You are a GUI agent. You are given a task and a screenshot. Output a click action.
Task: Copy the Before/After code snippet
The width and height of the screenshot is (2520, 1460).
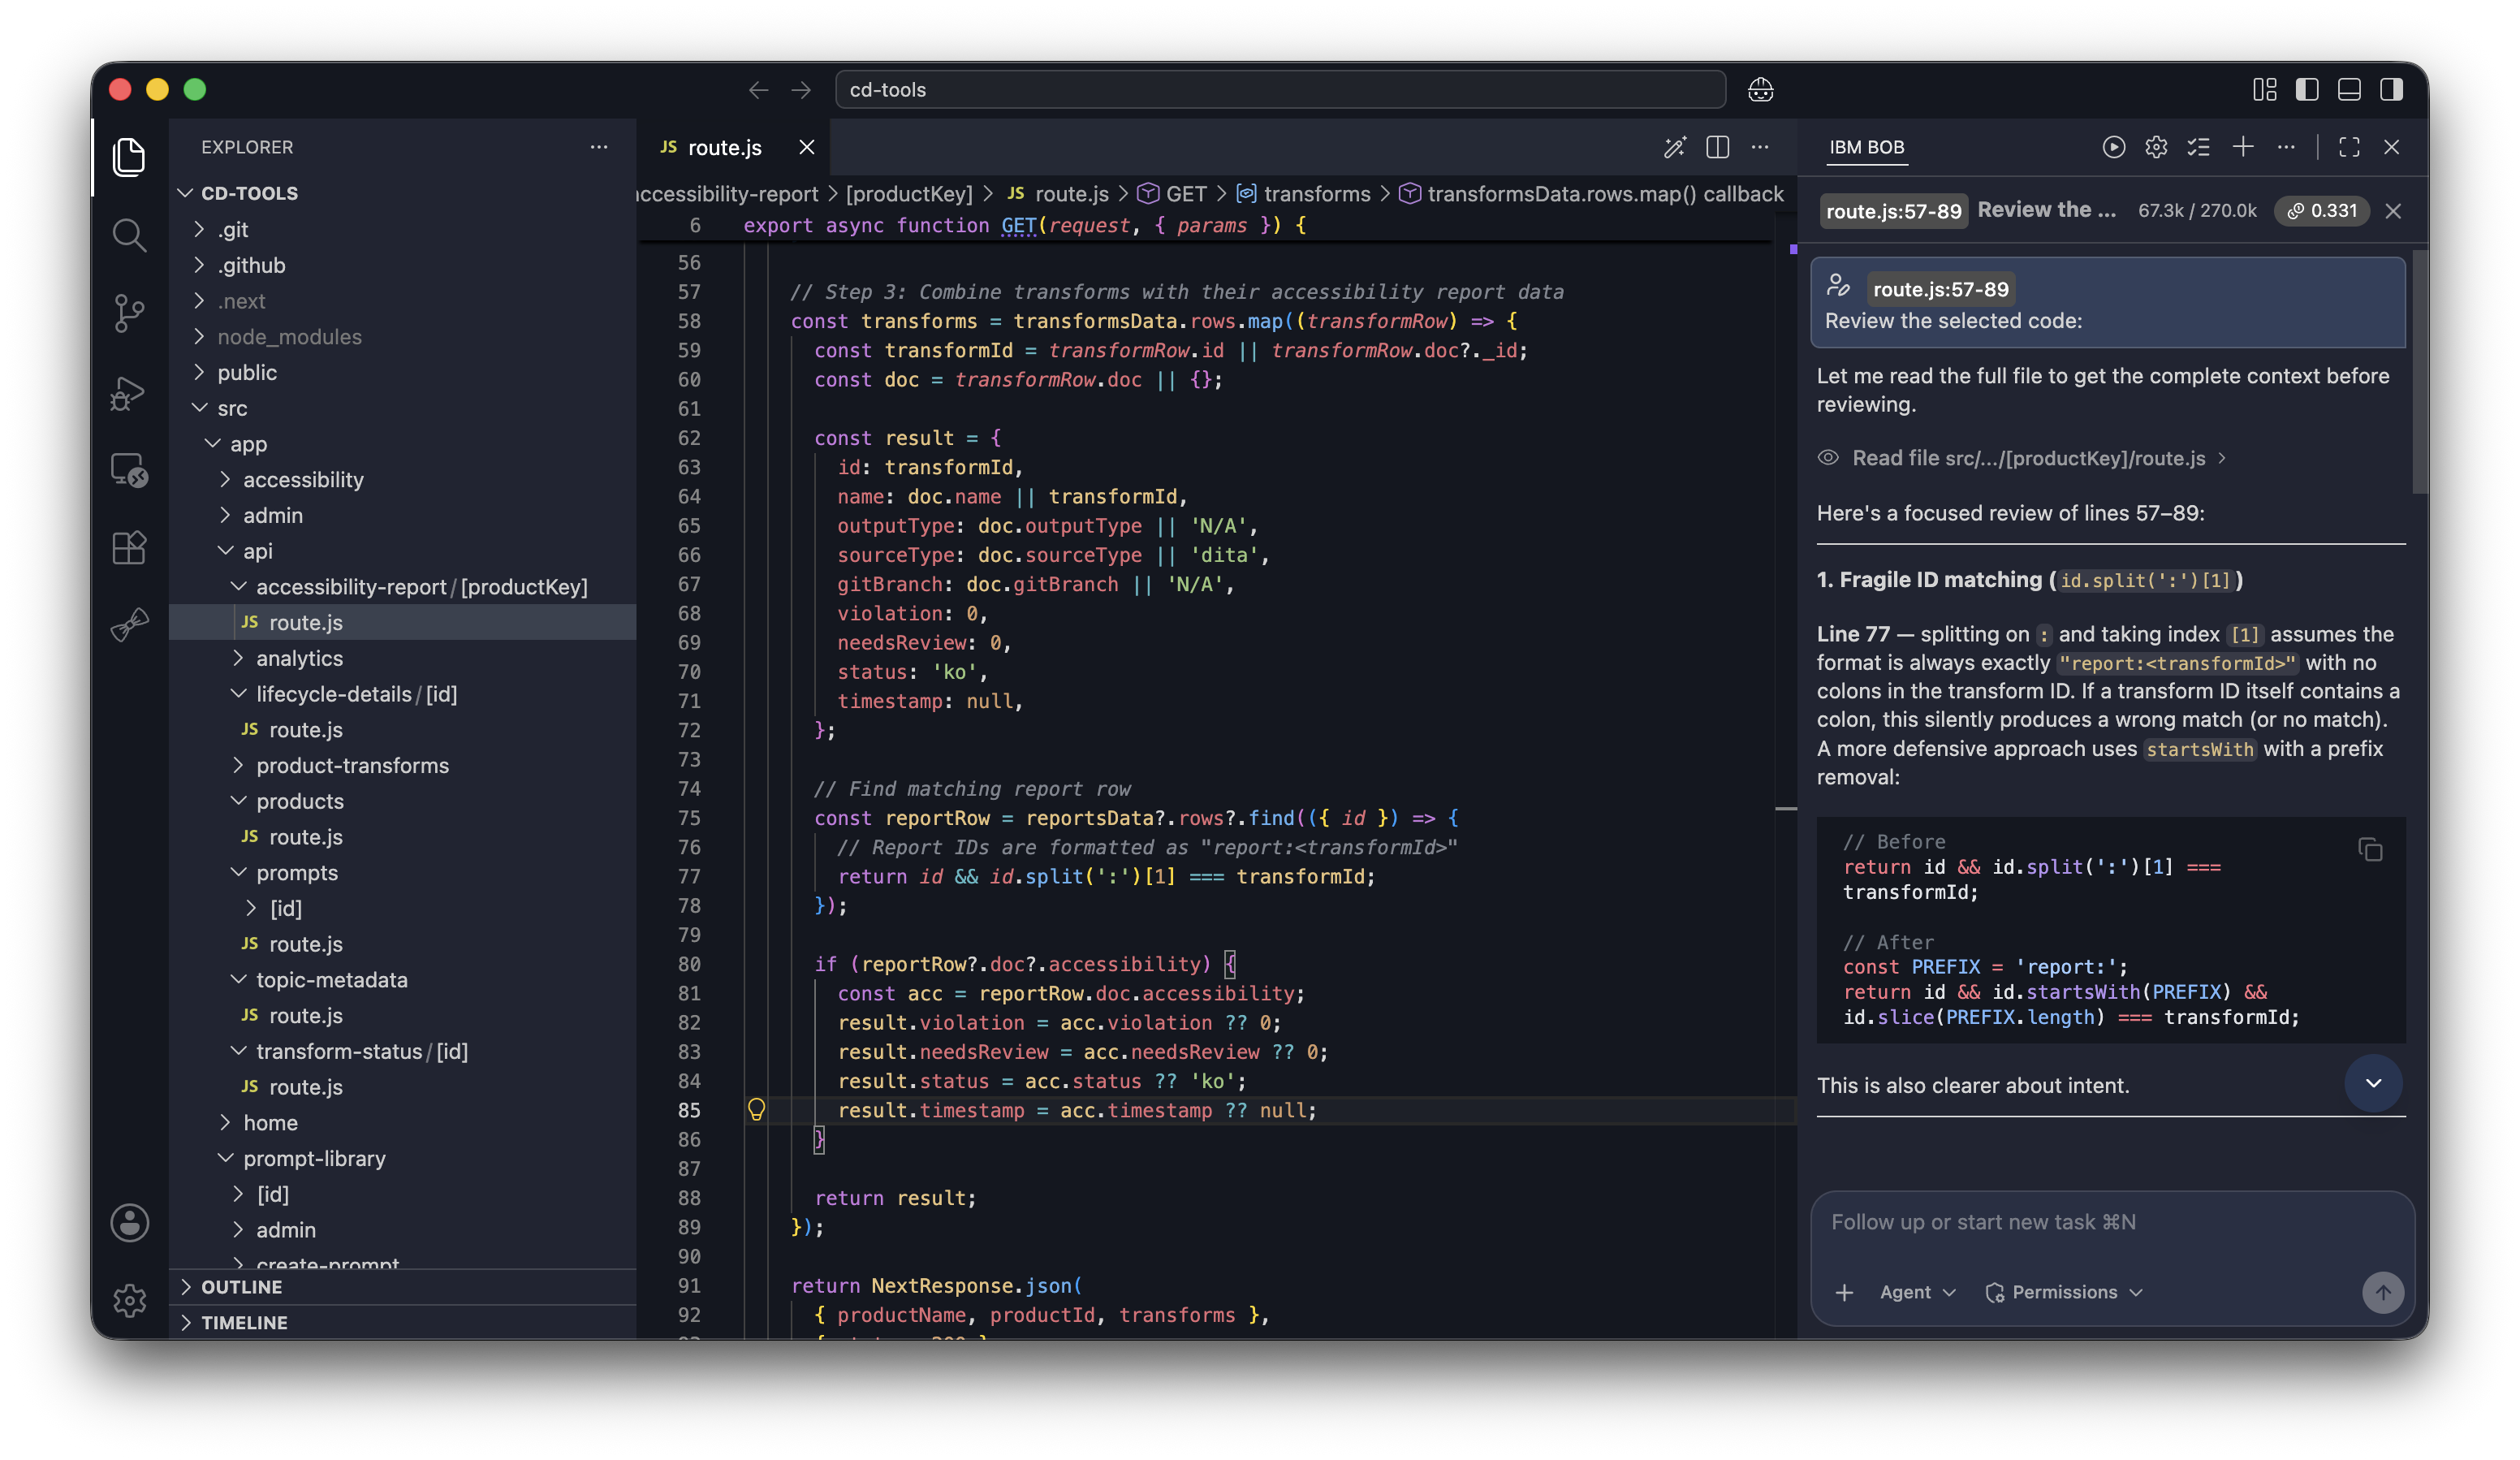pyautogui.click(x=2370, y=850)
